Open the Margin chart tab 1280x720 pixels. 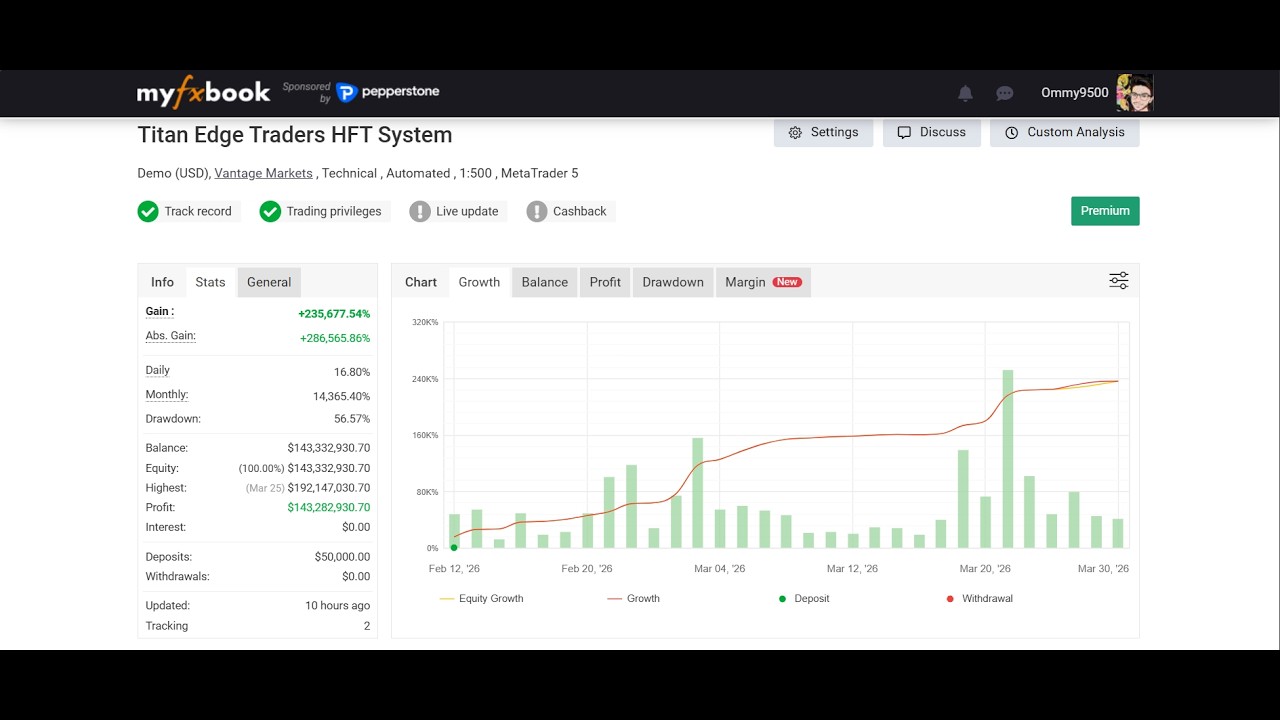[763, 282]
